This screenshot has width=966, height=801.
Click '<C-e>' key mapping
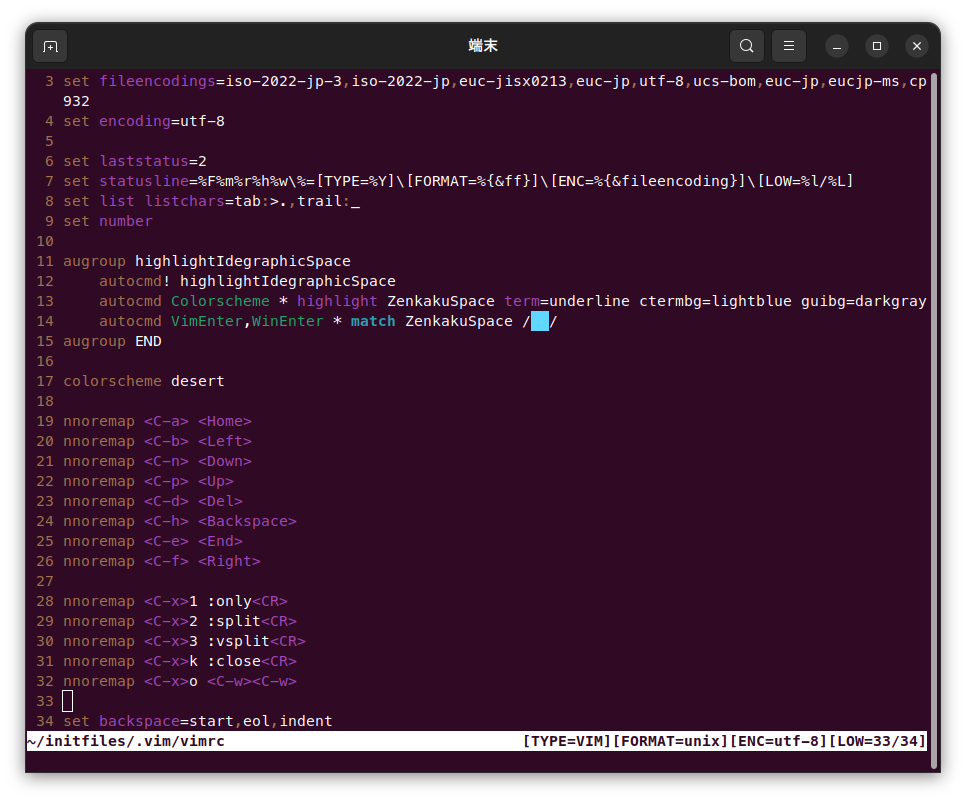(166, 542)
